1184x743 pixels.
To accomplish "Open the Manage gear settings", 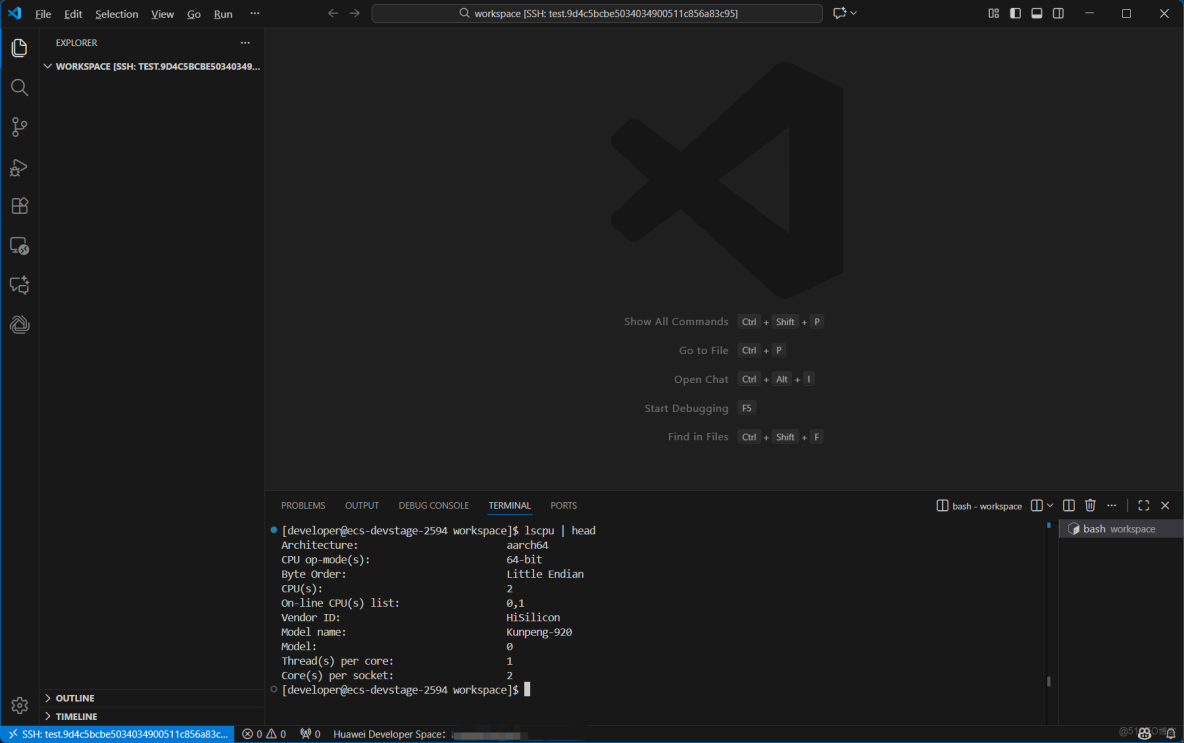I will point(20,705).
